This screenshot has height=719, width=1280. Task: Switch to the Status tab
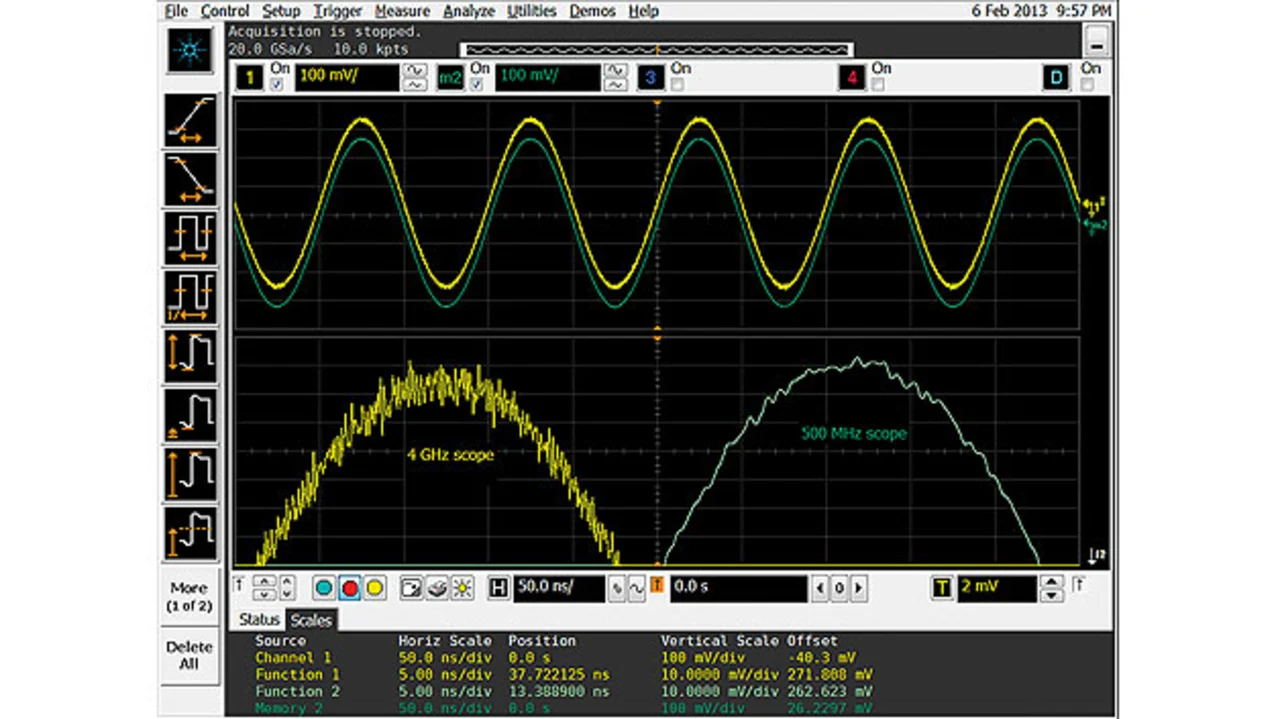259,620
